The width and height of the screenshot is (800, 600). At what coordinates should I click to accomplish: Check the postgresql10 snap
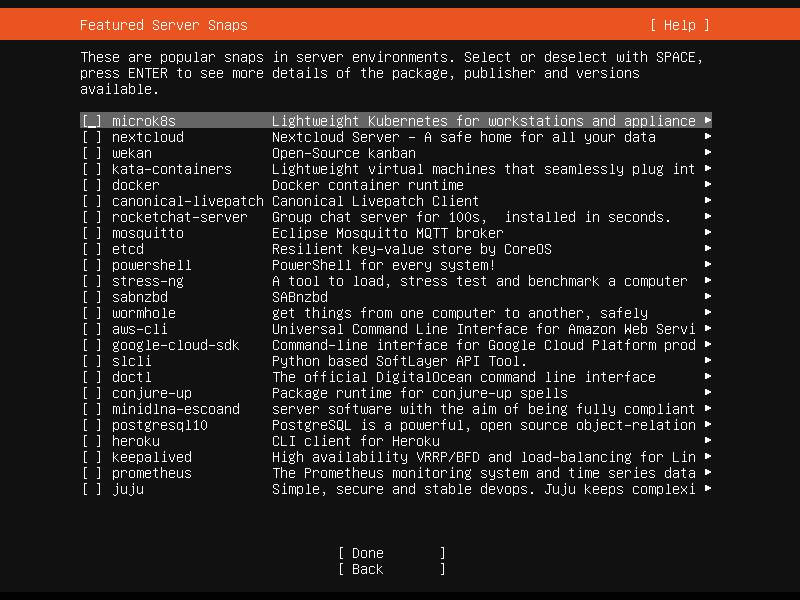pos(92,425)
